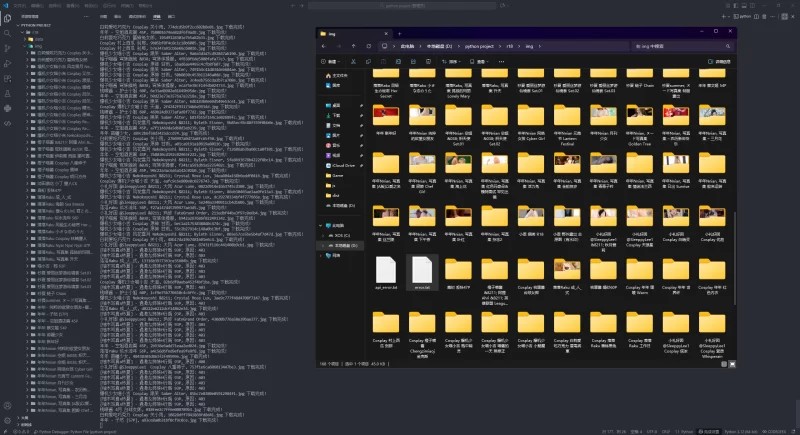Open the Testing flask icon view

click(x=7, y=96)
